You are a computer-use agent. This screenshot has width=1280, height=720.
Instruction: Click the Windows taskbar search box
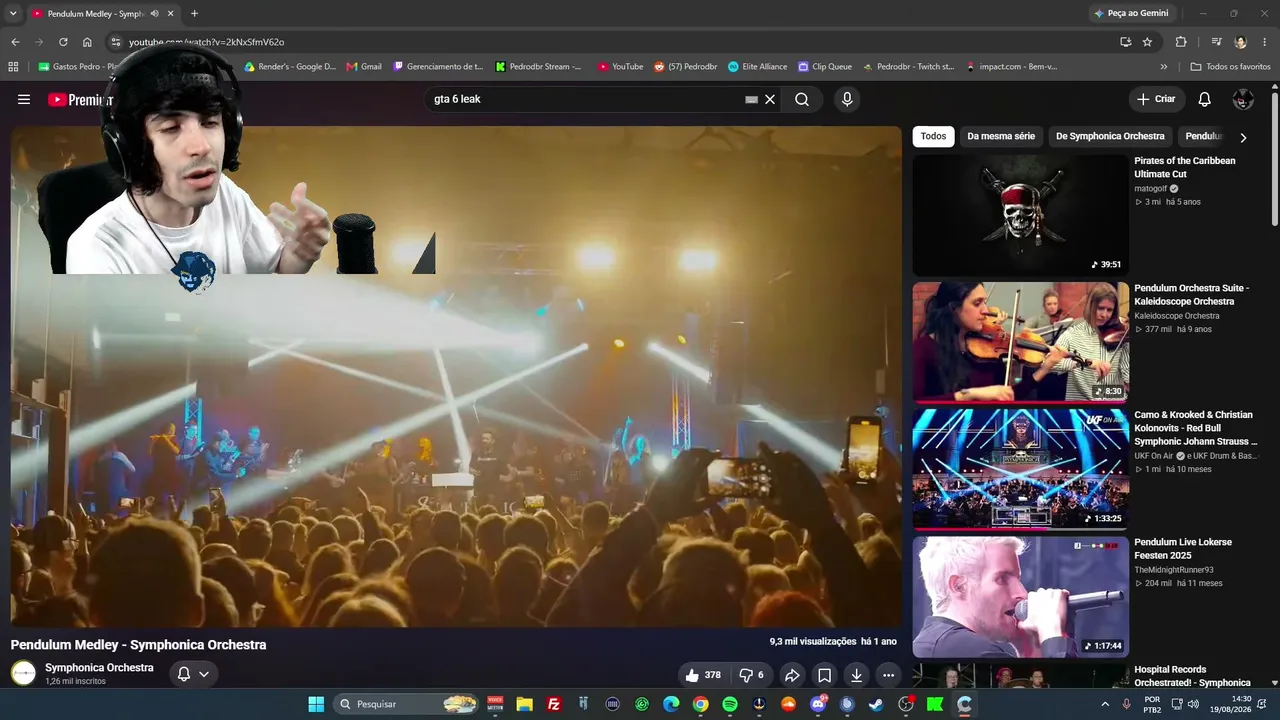(405, 704)
